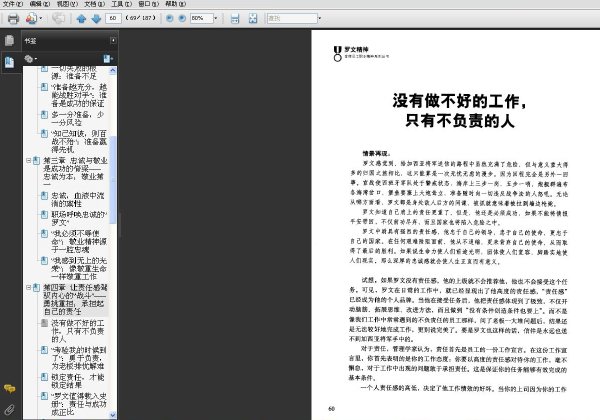Select the 第三章 忠诚与敬业 bookmark
600x420 pixels.
[75, 173]
